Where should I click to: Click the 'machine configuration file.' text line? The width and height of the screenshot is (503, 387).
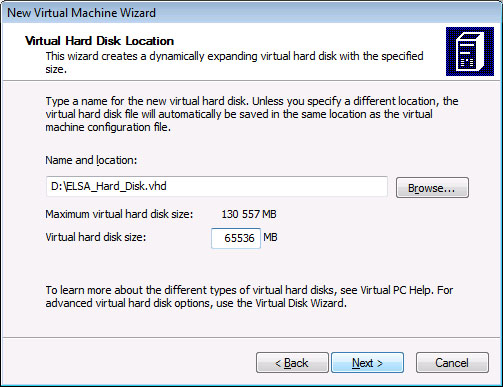pyautogui.click(x=108, y=127)
